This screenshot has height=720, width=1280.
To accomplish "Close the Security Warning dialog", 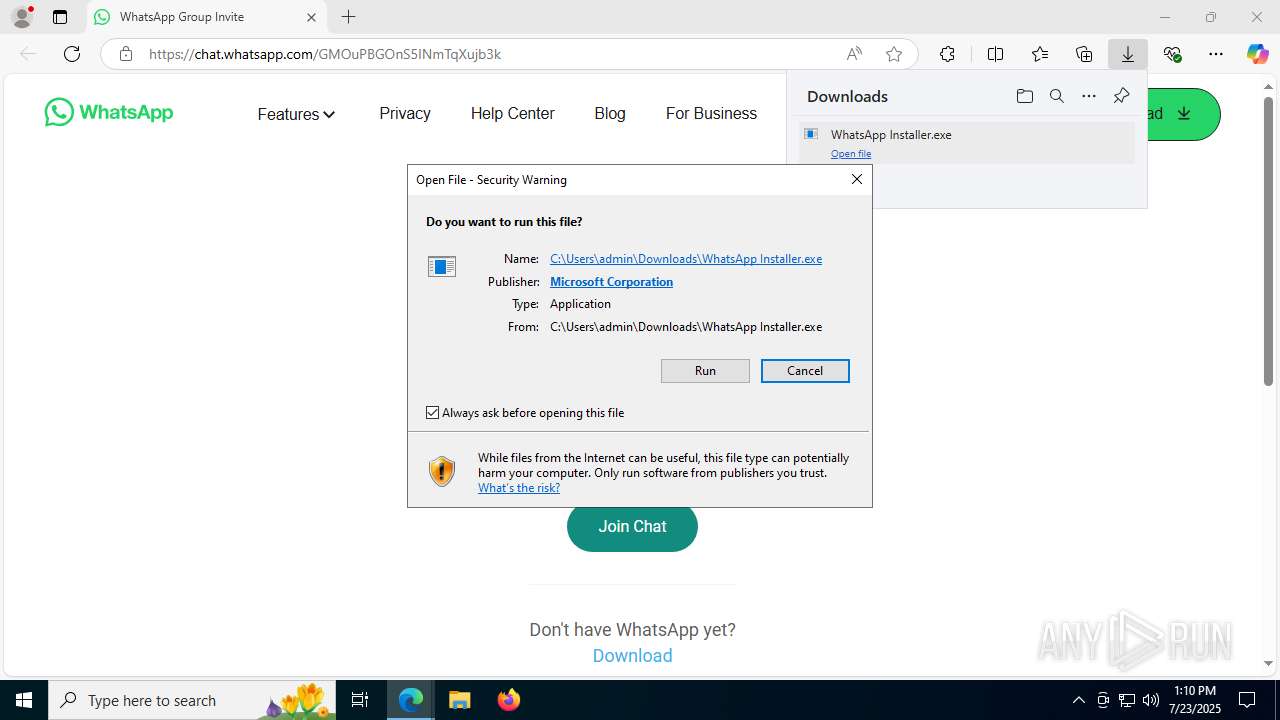I will tap(856, 179).
